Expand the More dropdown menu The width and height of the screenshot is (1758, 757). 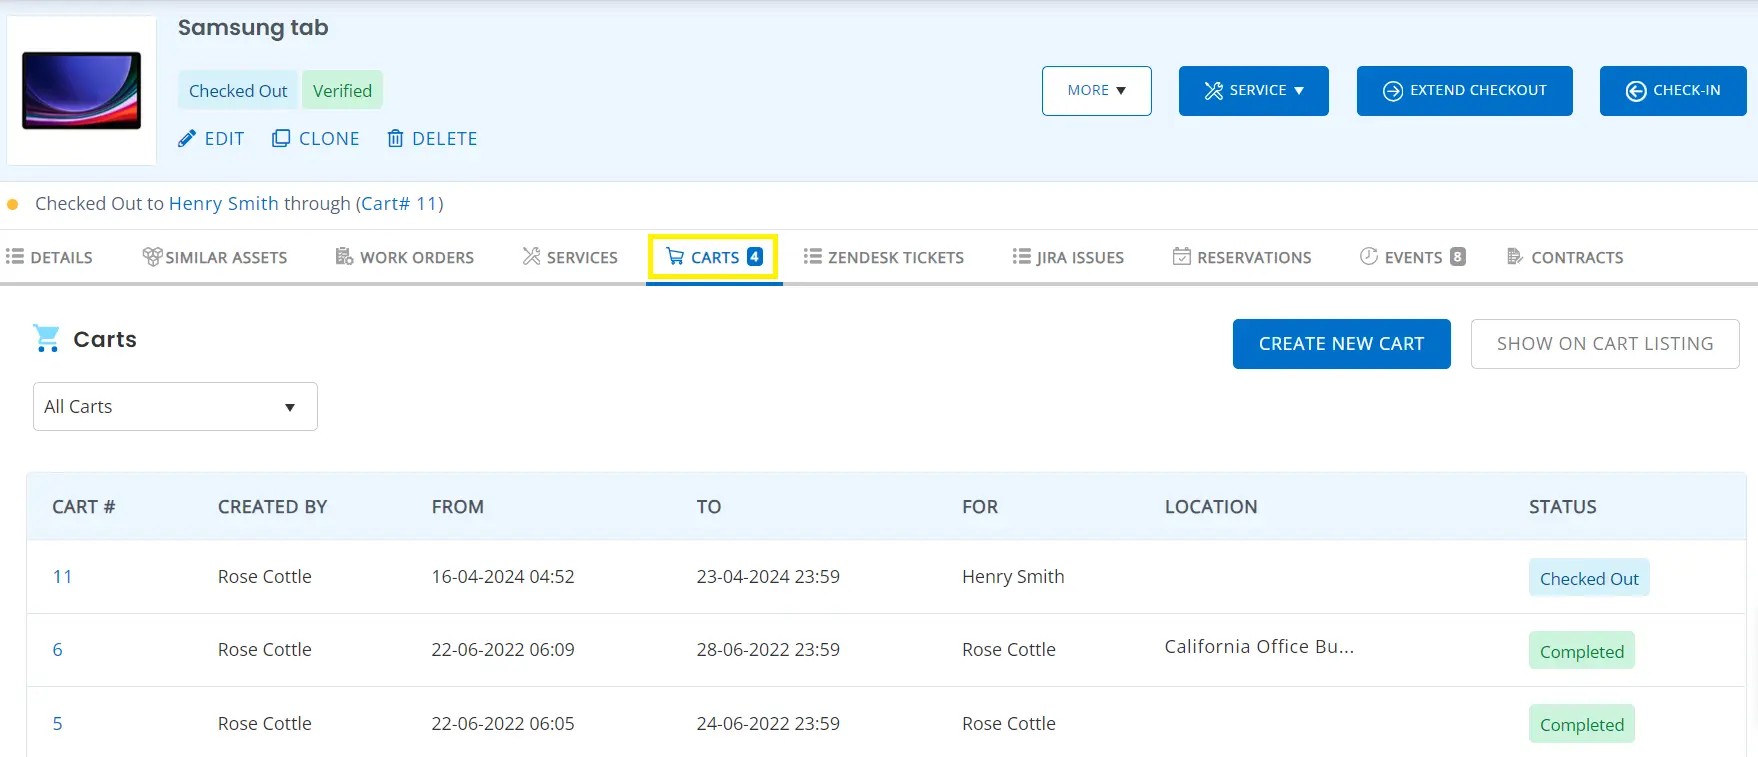point(1096,91)
